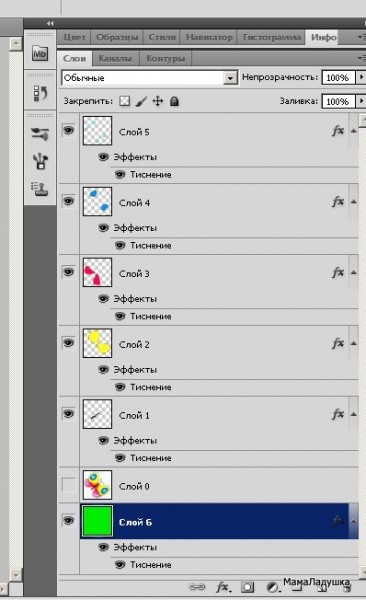The height and width of the screenshot is (600, 366).
Task: Open the Clone Source stamp panel icon
Action: [x=40, y=189]
